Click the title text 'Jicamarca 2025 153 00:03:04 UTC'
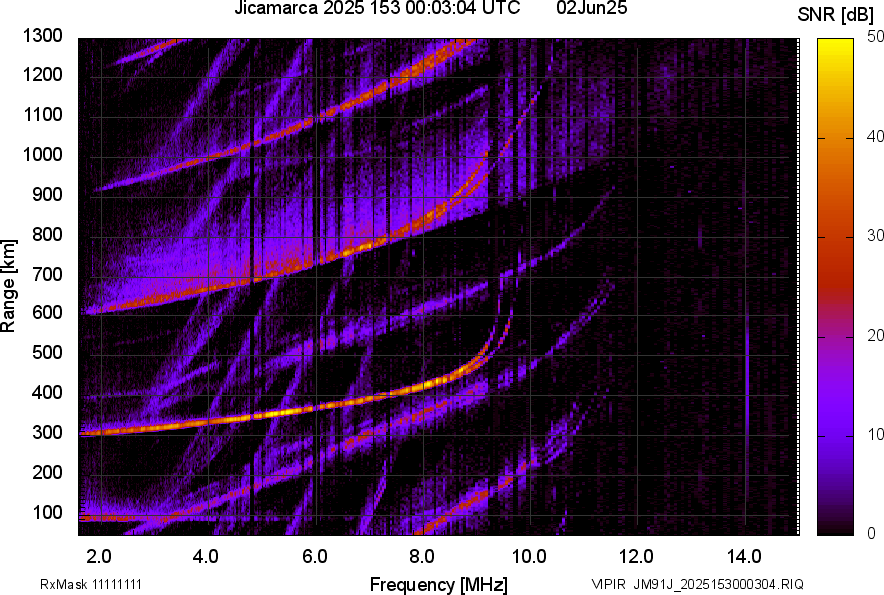The width and height of the screenshot is (884, 595). [x=377, y=8]
